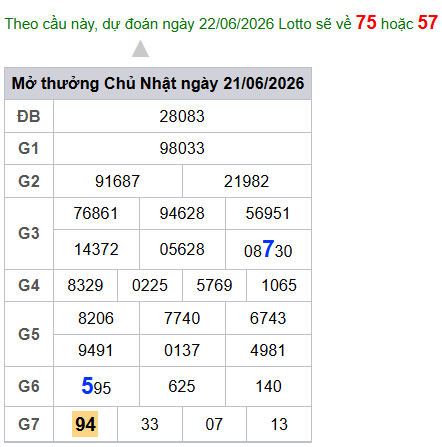Viewport: 442px width, 447px height.
Task: Select the G4 number 0225
Action: pos(150,285)
